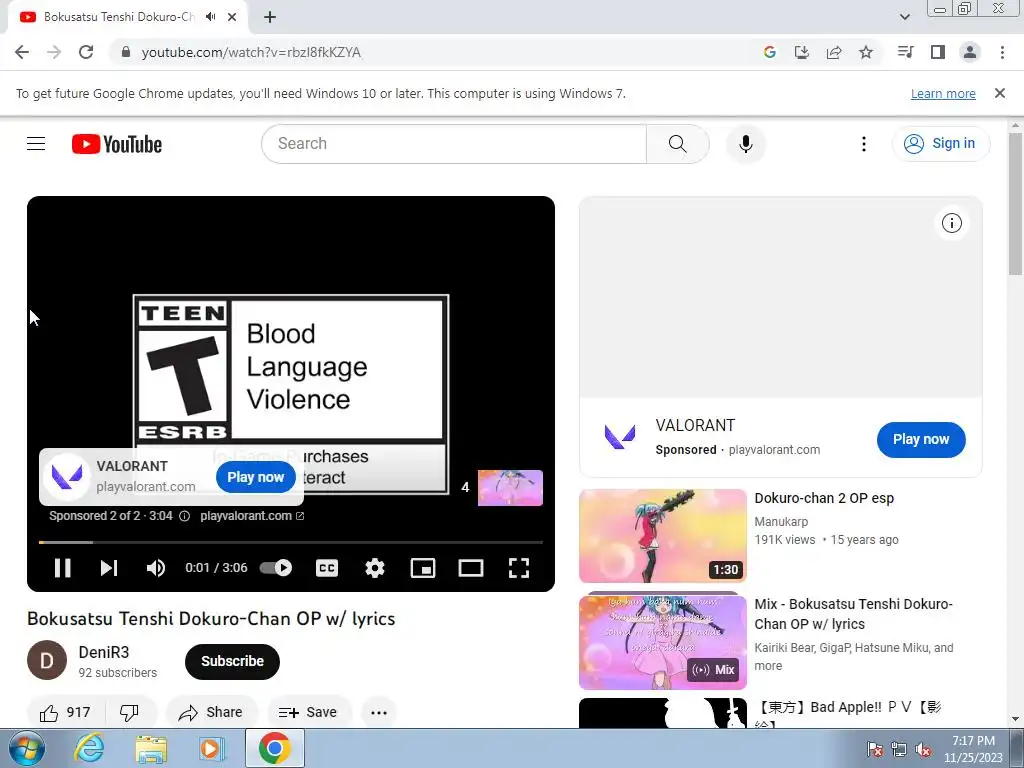This screenshot has width=1024, height=768.
Task: Focus the YouTube search field
Action: [x=454, y=144]
